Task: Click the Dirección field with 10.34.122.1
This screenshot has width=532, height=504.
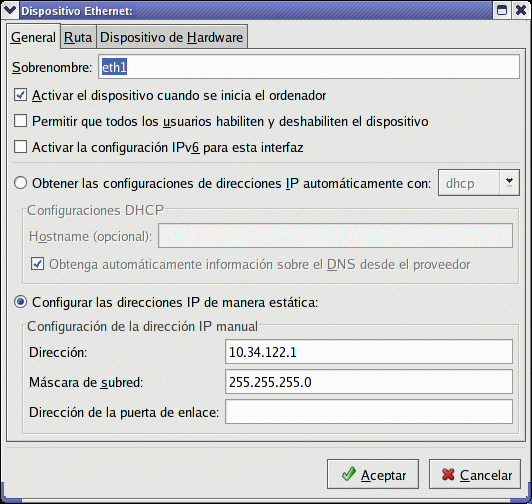Action: click(369, 352)
